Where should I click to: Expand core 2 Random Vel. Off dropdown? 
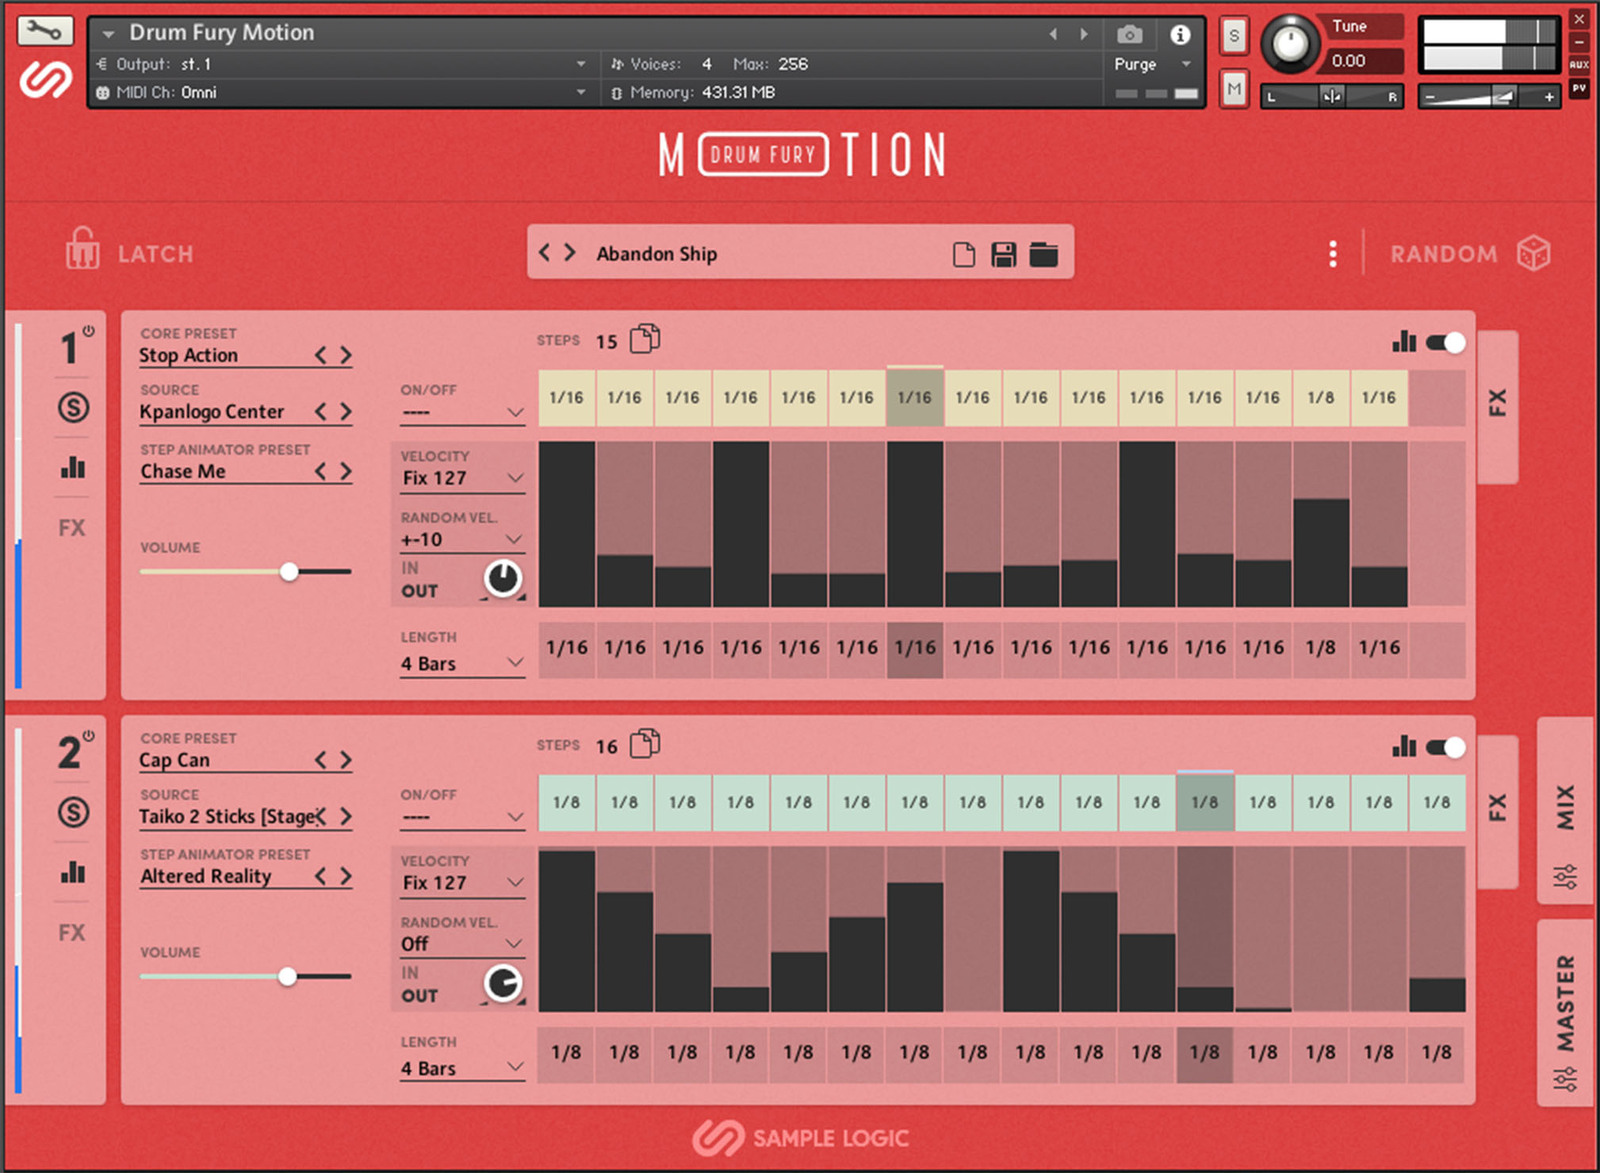[x=462, y=944]
